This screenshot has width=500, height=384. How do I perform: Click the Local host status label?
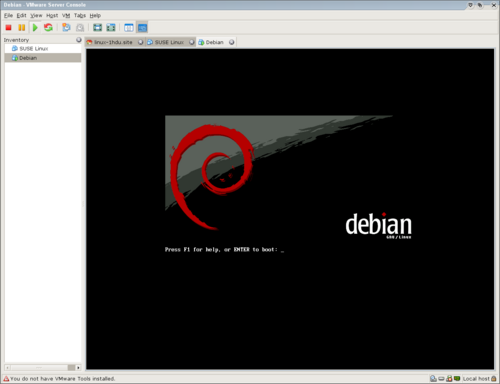476,379
